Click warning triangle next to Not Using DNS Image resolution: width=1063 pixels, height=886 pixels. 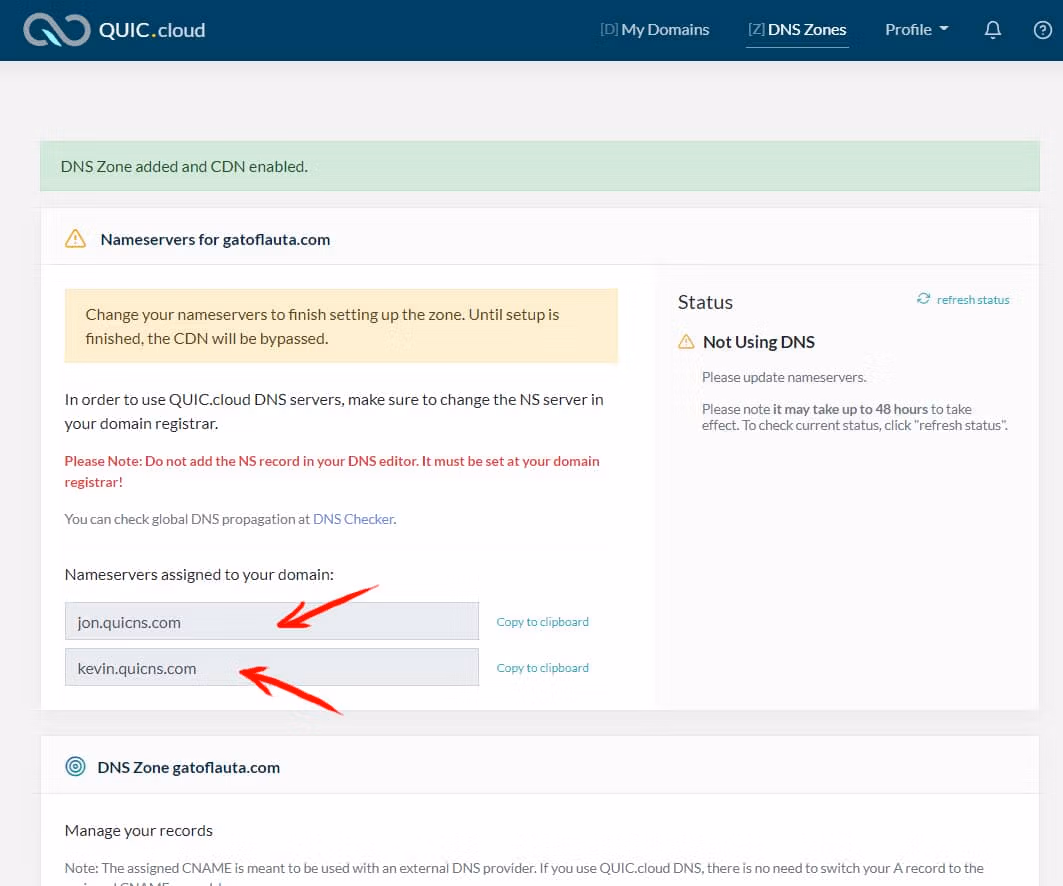click(x=686, y=342)
